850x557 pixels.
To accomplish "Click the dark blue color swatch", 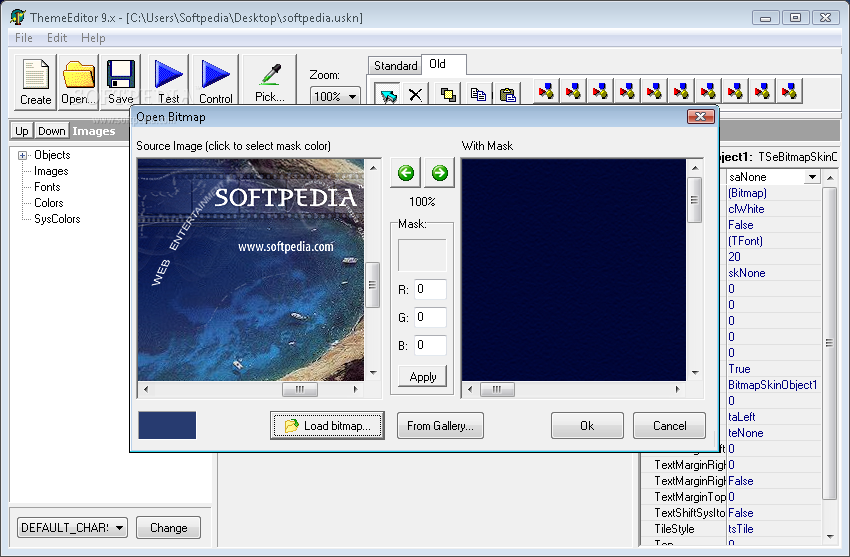I will tap(167, 425).
